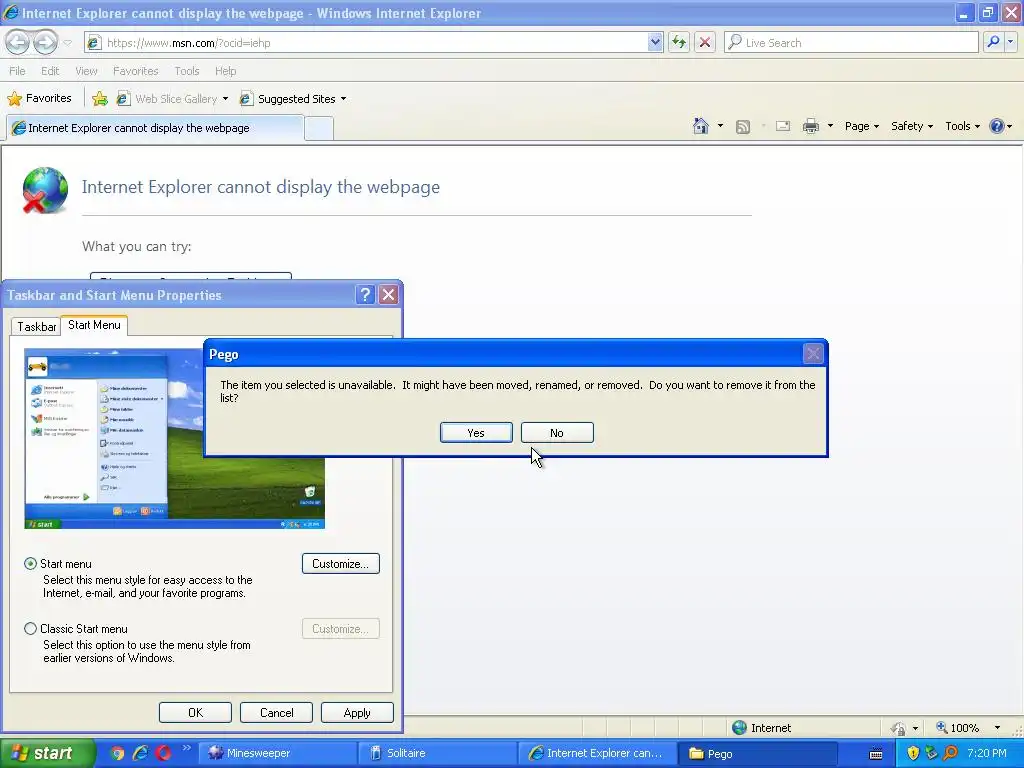Viewport: 1024px width, 768px height.
Task: Click the Back navigation arrow in Internet Explorer
Action: pyautogui.click(x=18, y=42)
